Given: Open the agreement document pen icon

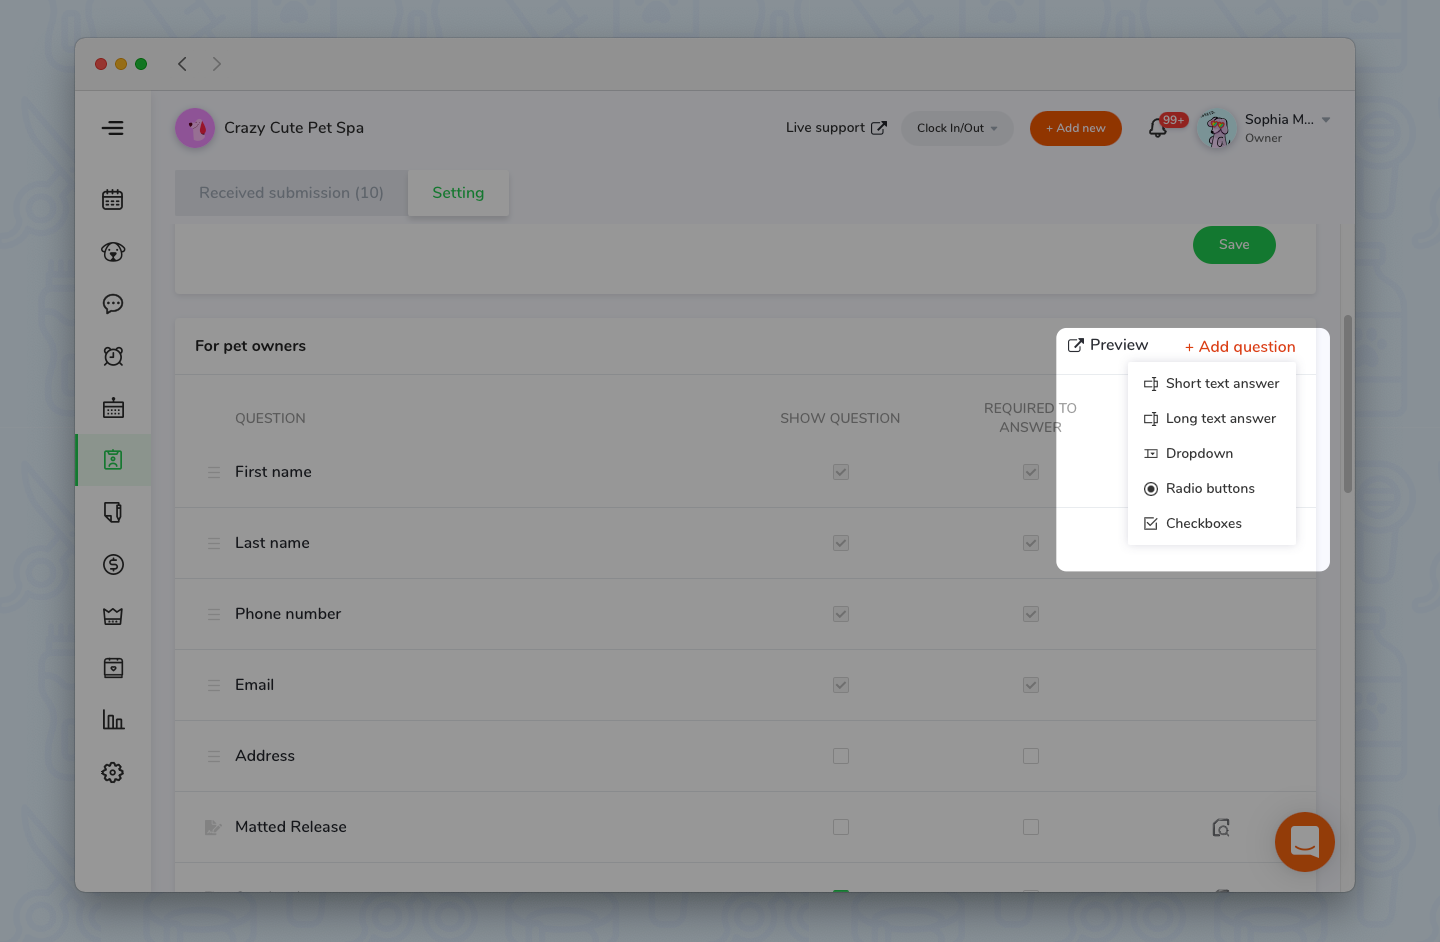Looking at the screenshot, I should (x=113, y=512).
